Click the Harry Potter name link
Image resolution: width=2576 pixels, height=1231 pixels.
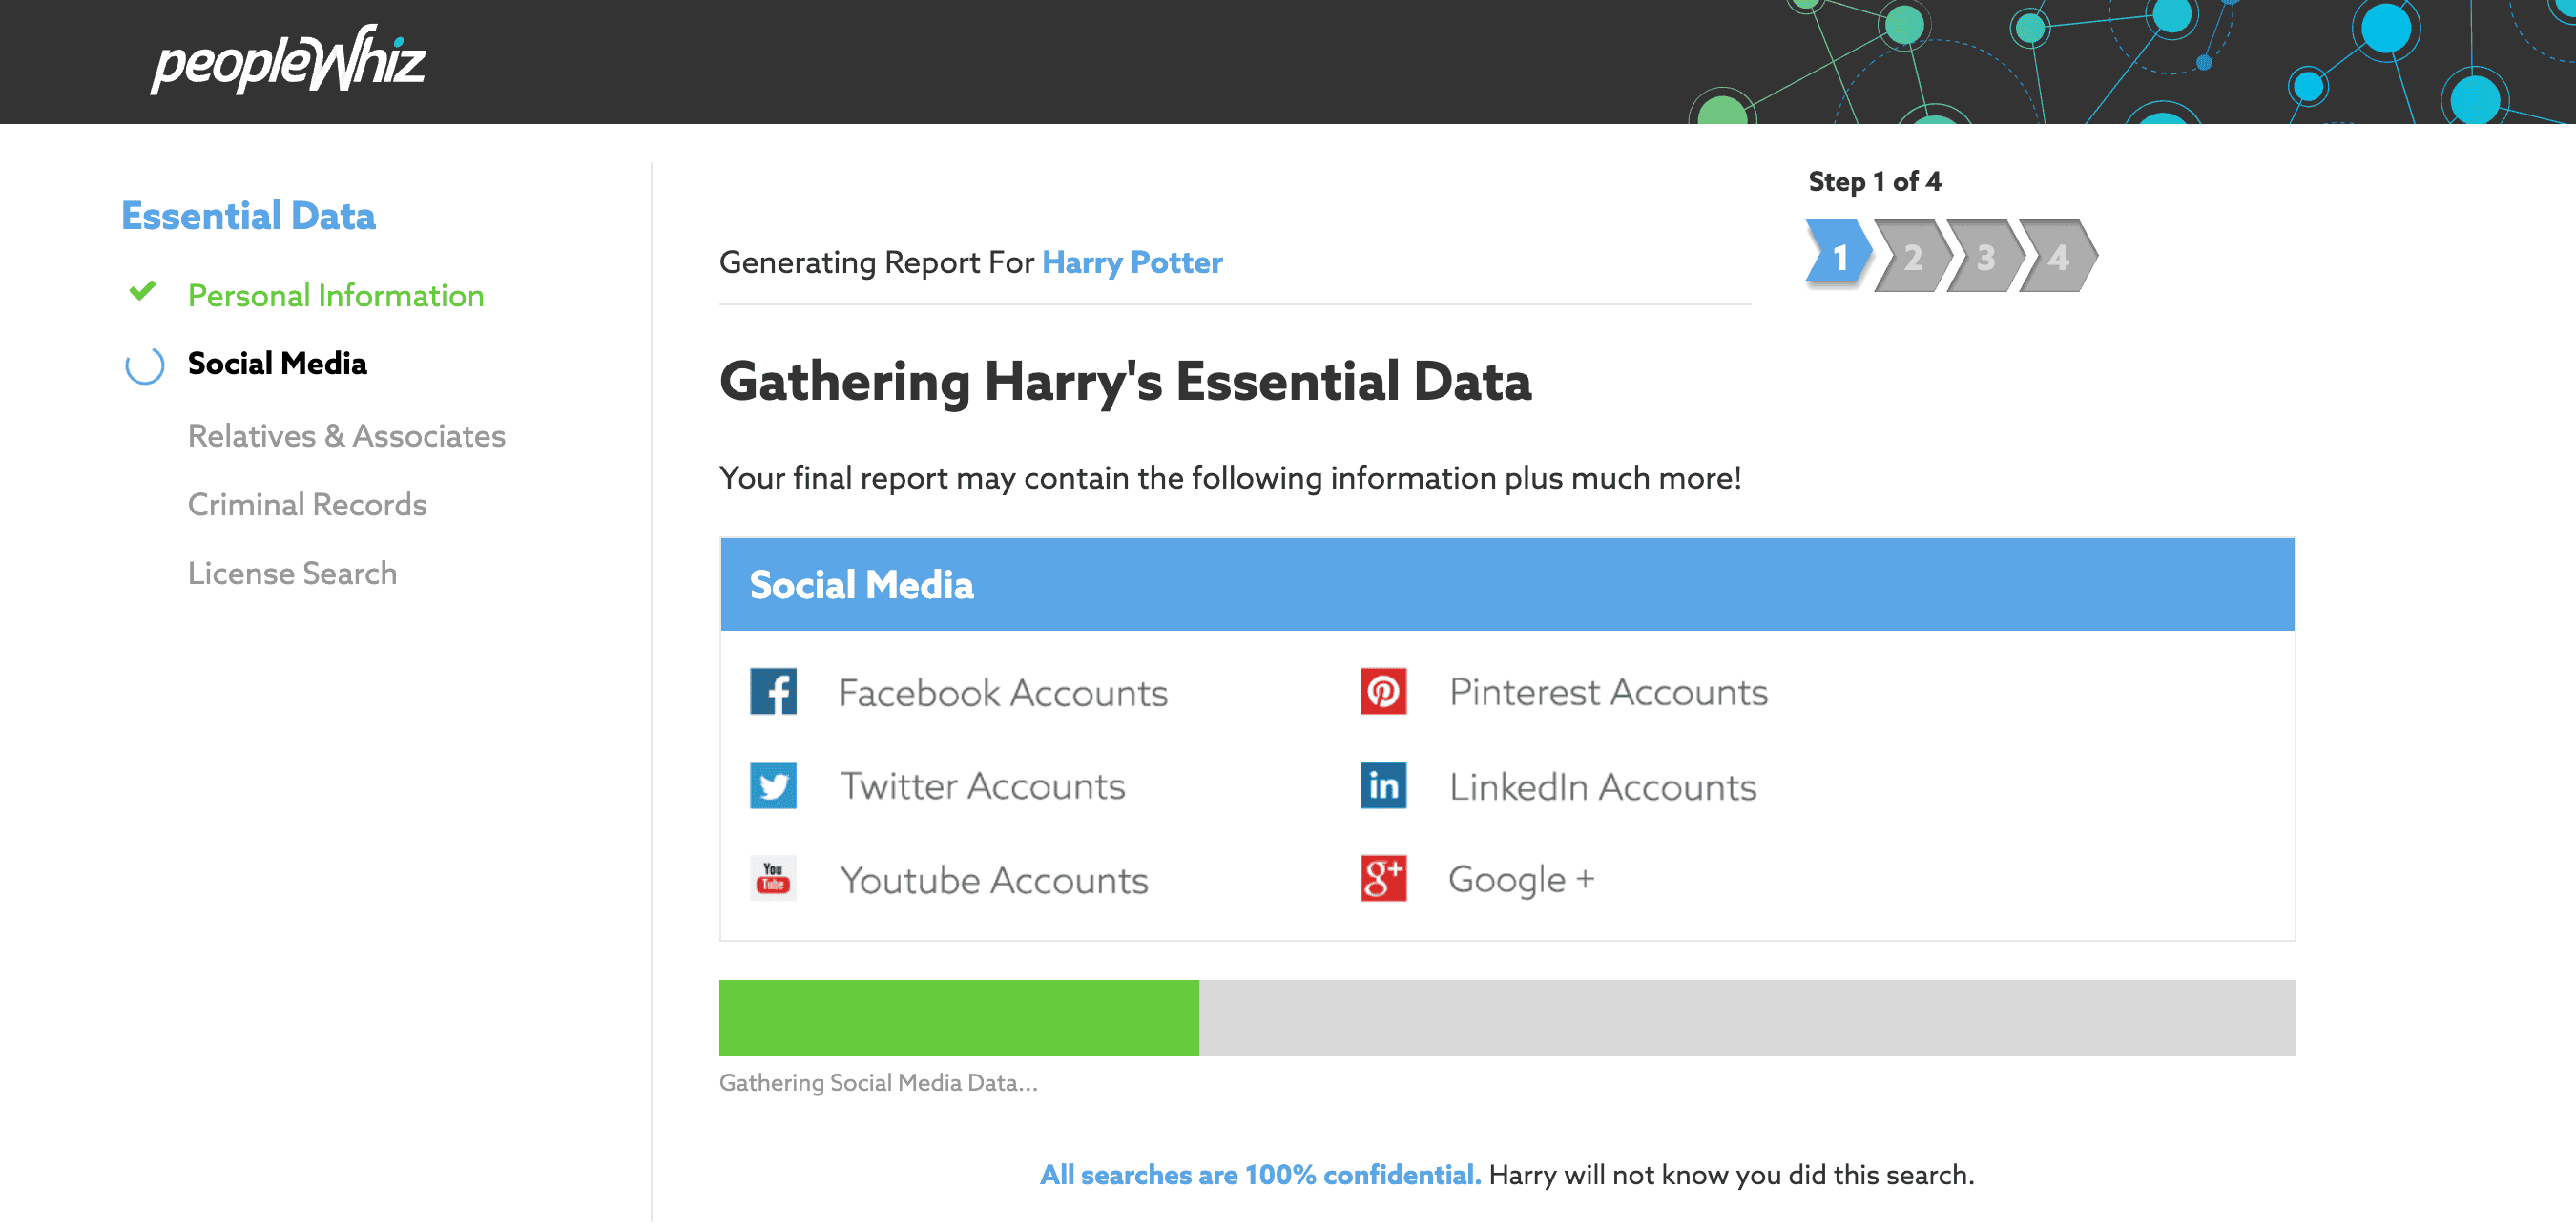tap(1132, 262)
